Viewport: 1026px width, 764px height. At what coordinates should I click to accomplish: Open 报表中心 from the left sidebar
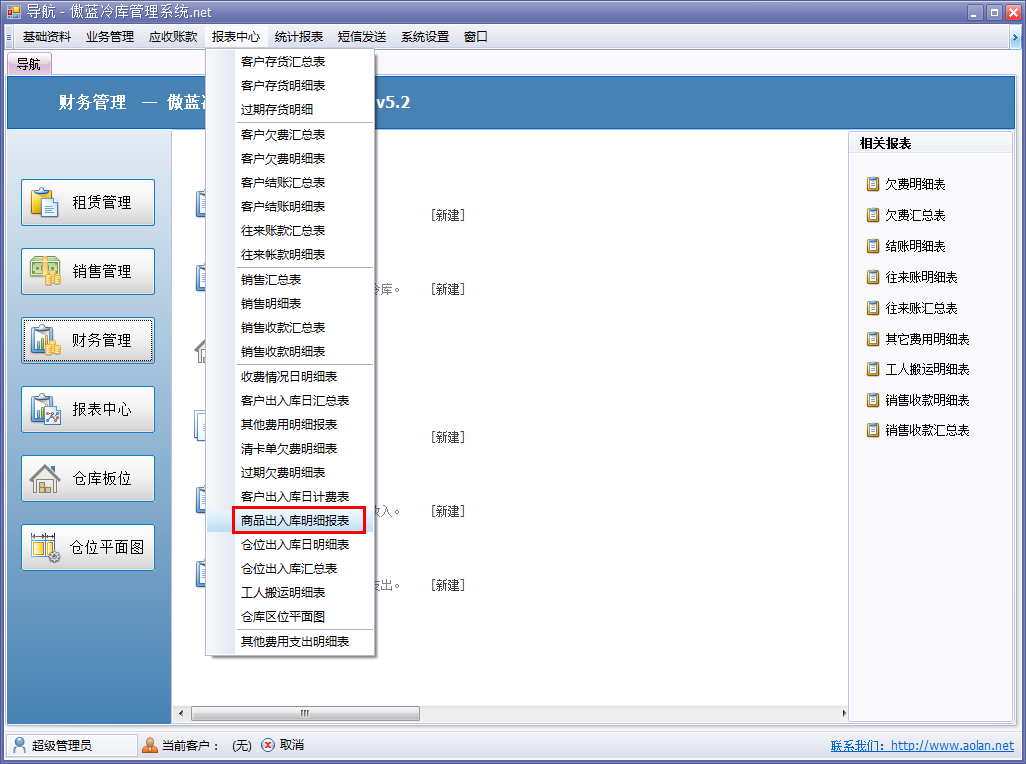87,409
